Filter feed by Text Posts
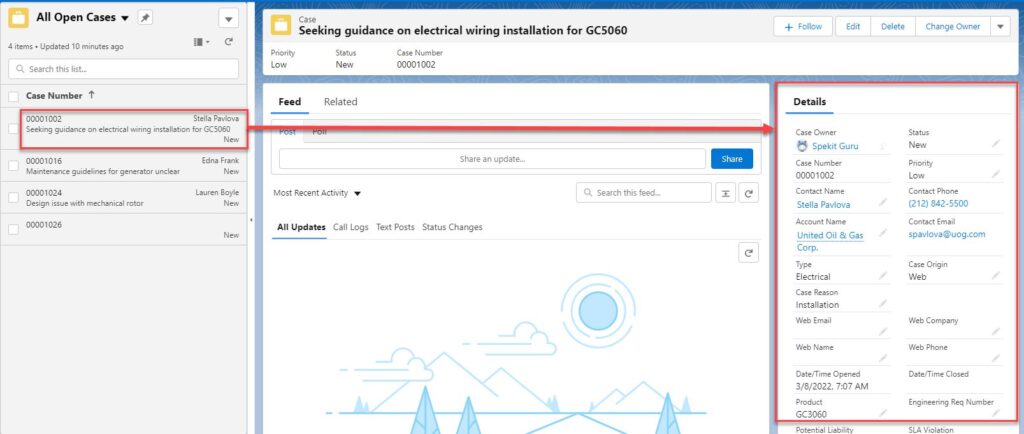 (x=395, y=227)
